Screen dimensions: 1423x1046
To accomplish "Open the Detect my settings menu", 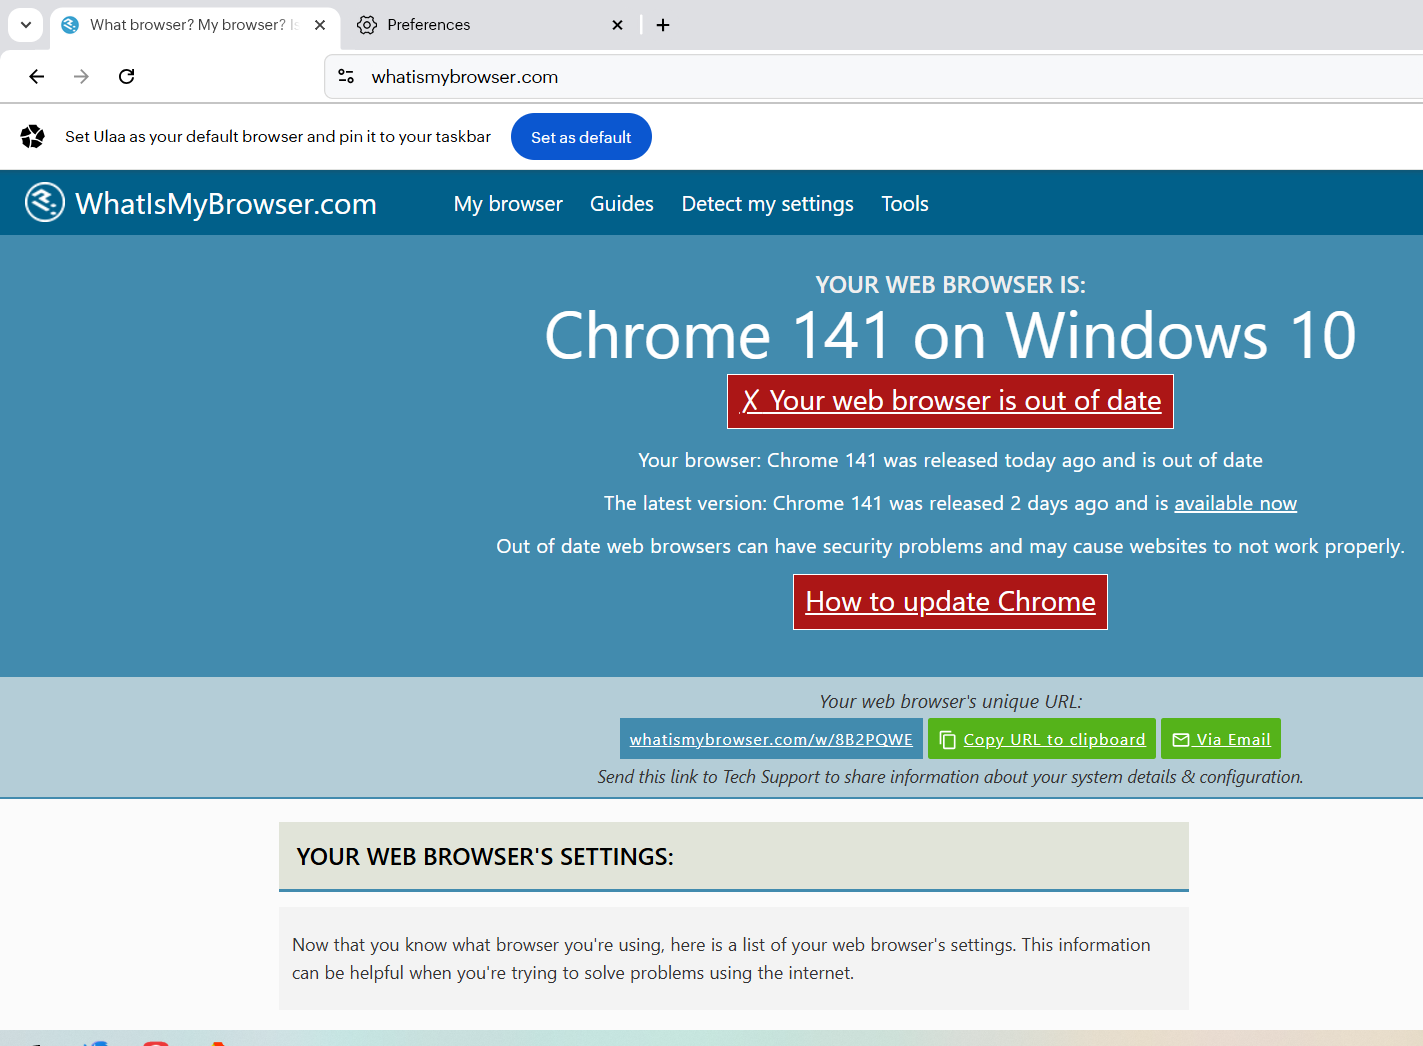I will coord(768,204).
